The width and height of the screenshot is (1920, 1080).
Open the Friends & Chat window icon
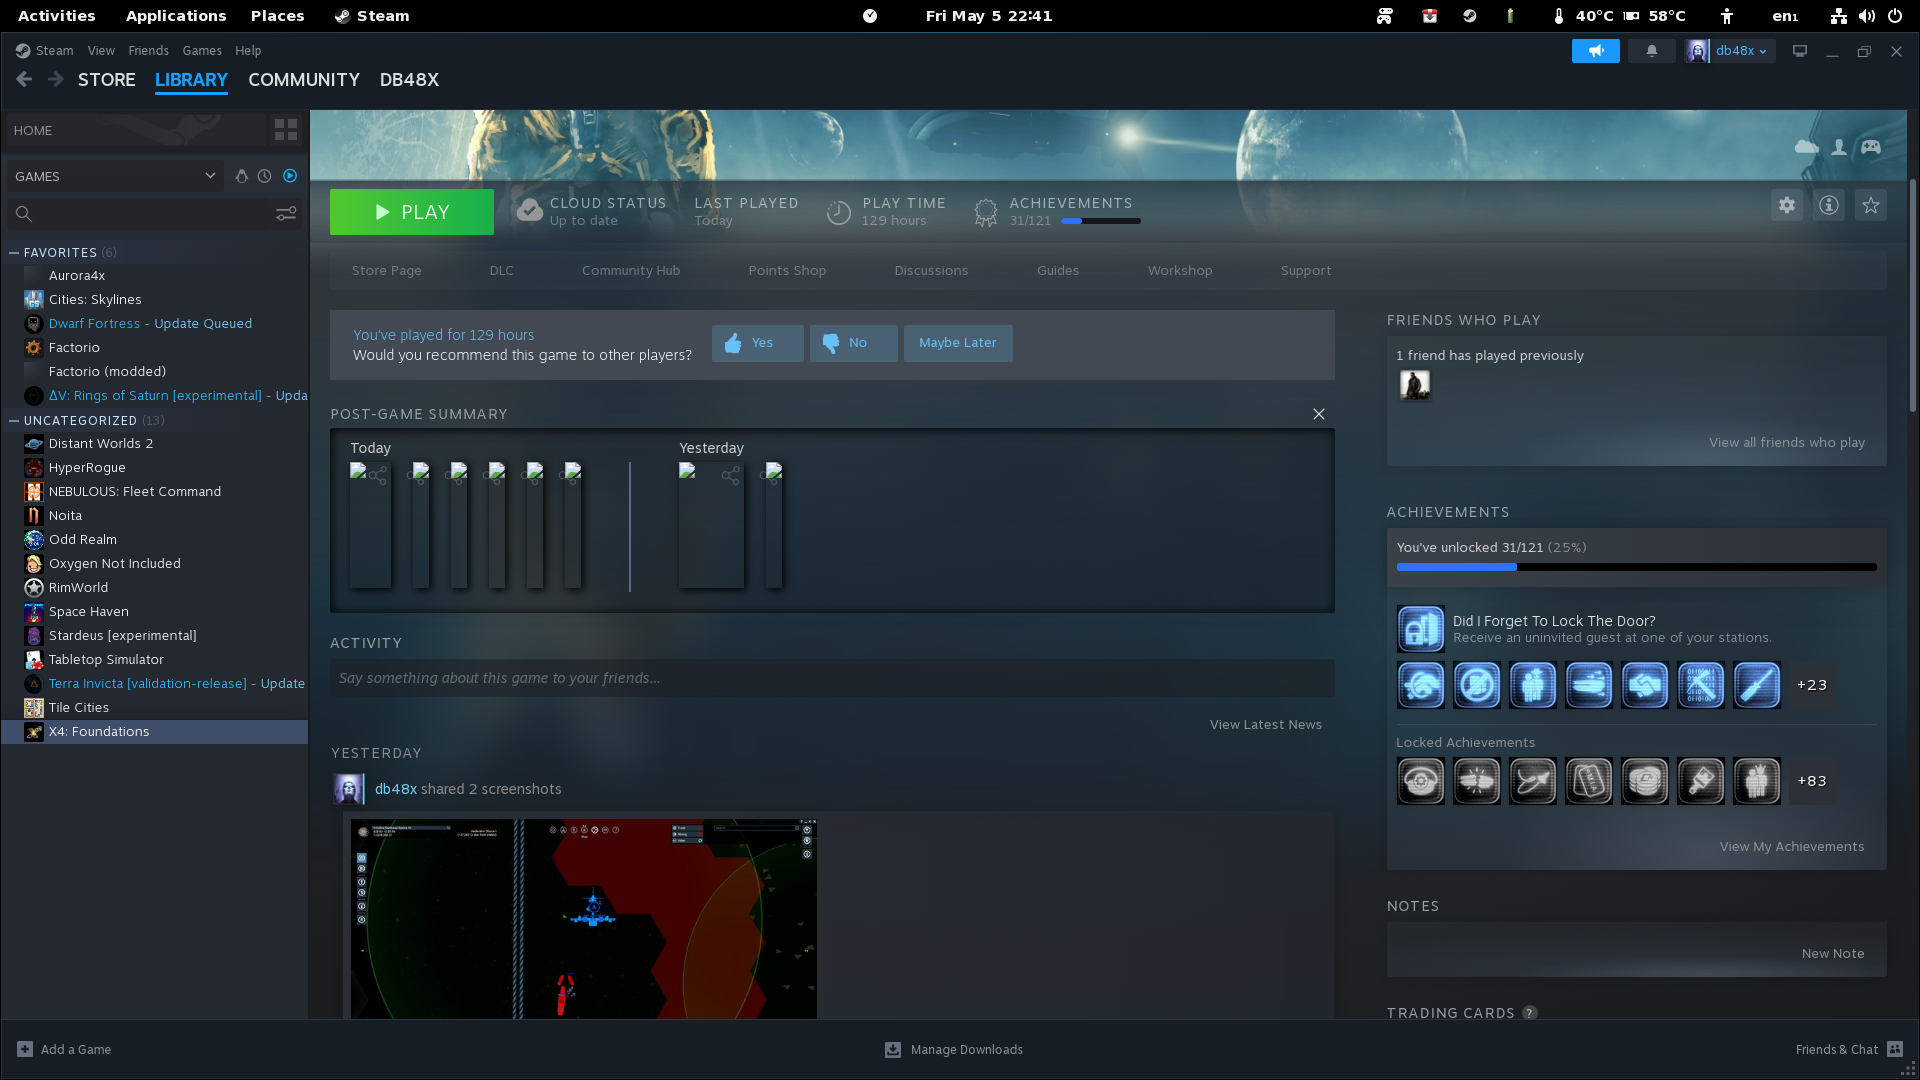[x=1895, y=1049]
